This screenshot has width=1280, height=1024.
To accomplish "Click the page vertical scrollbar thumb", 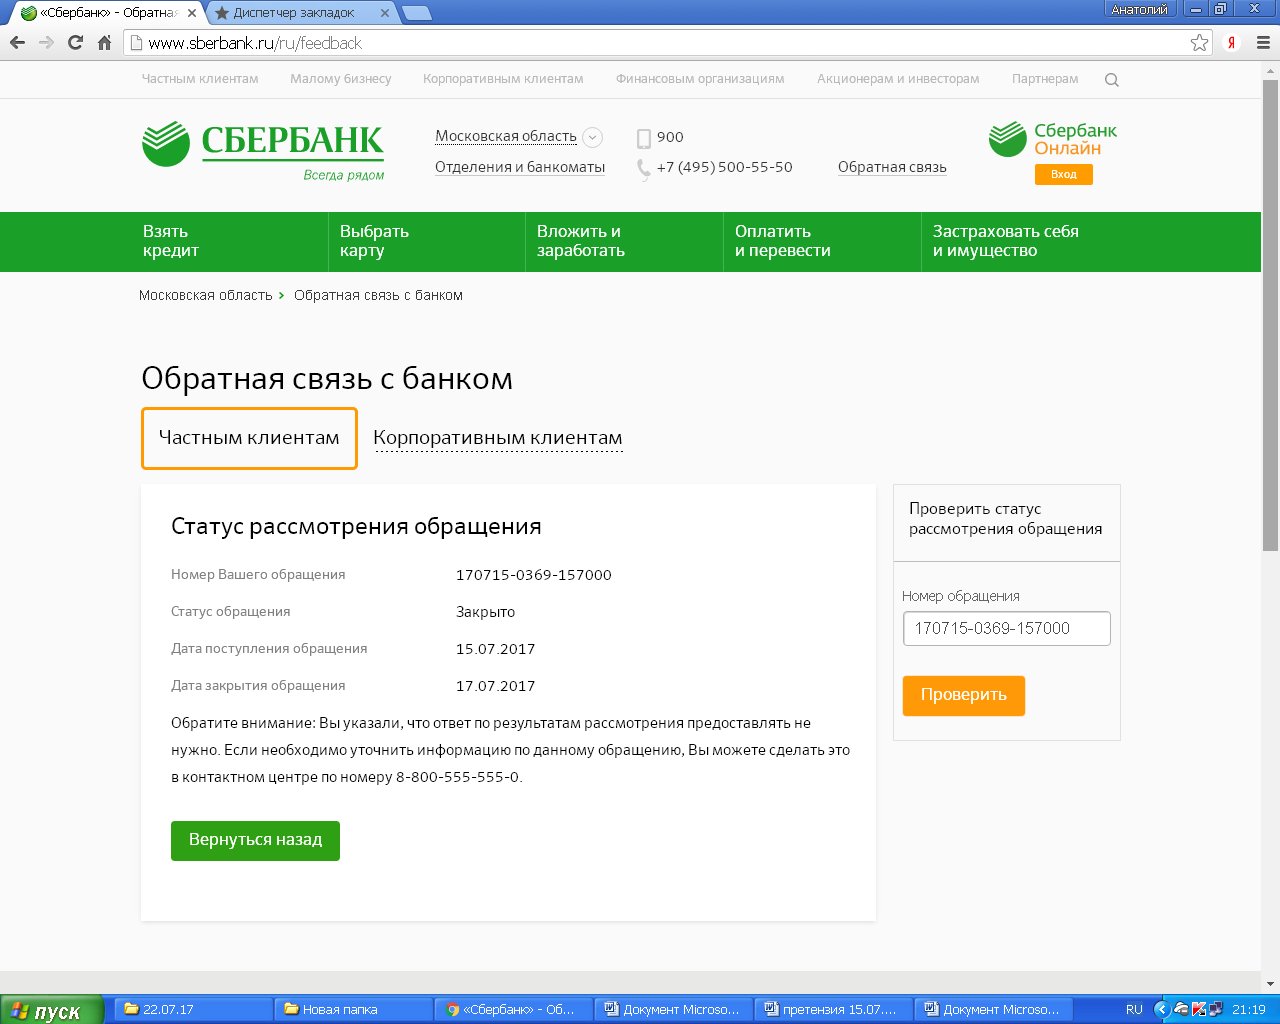I will (x=1270, y=314).
